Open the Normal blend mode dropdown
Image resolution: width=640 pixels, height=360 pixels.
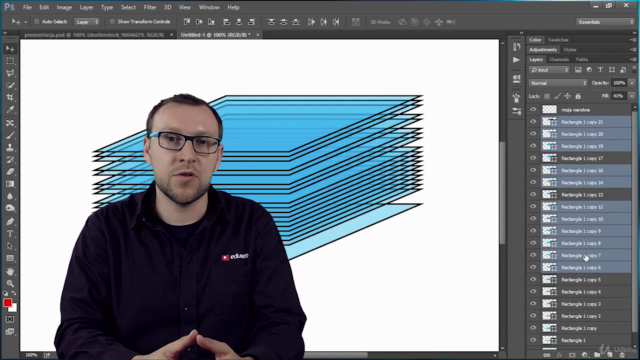(558, 83)
